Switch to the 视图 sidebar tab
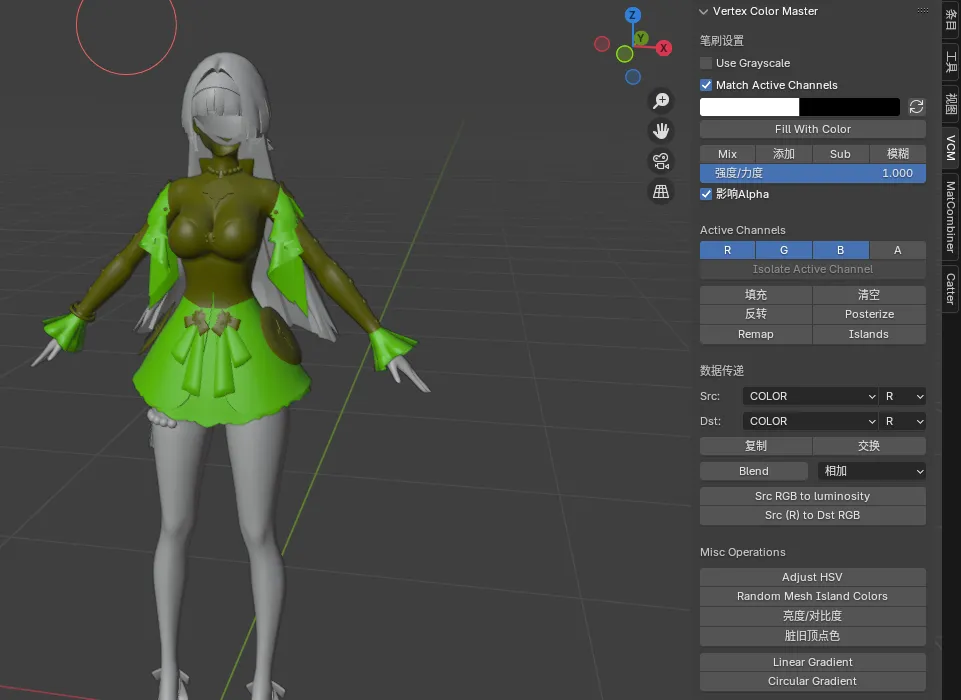 coord(951,104)
